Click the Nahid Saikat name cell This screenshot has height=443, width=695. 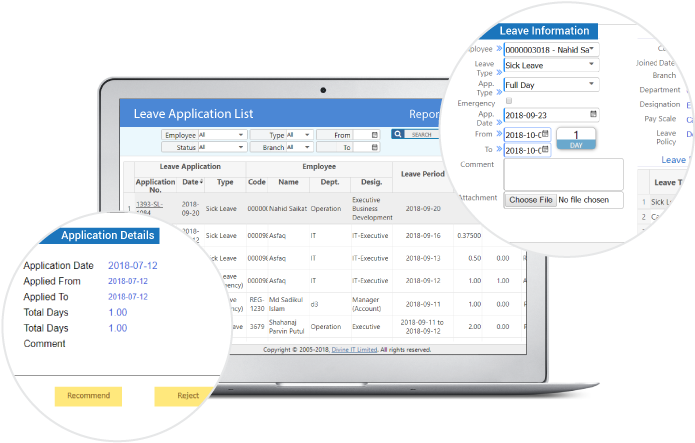[288, 208]
